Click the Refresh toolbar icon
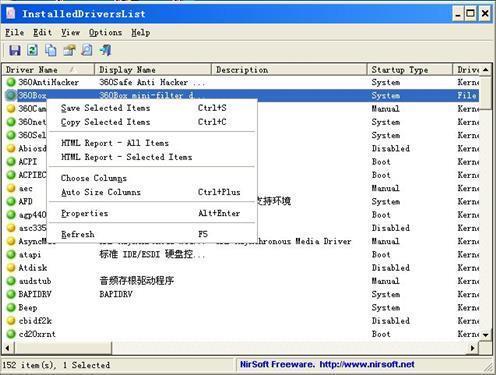 pyautogui.click(x=32, y=50)
